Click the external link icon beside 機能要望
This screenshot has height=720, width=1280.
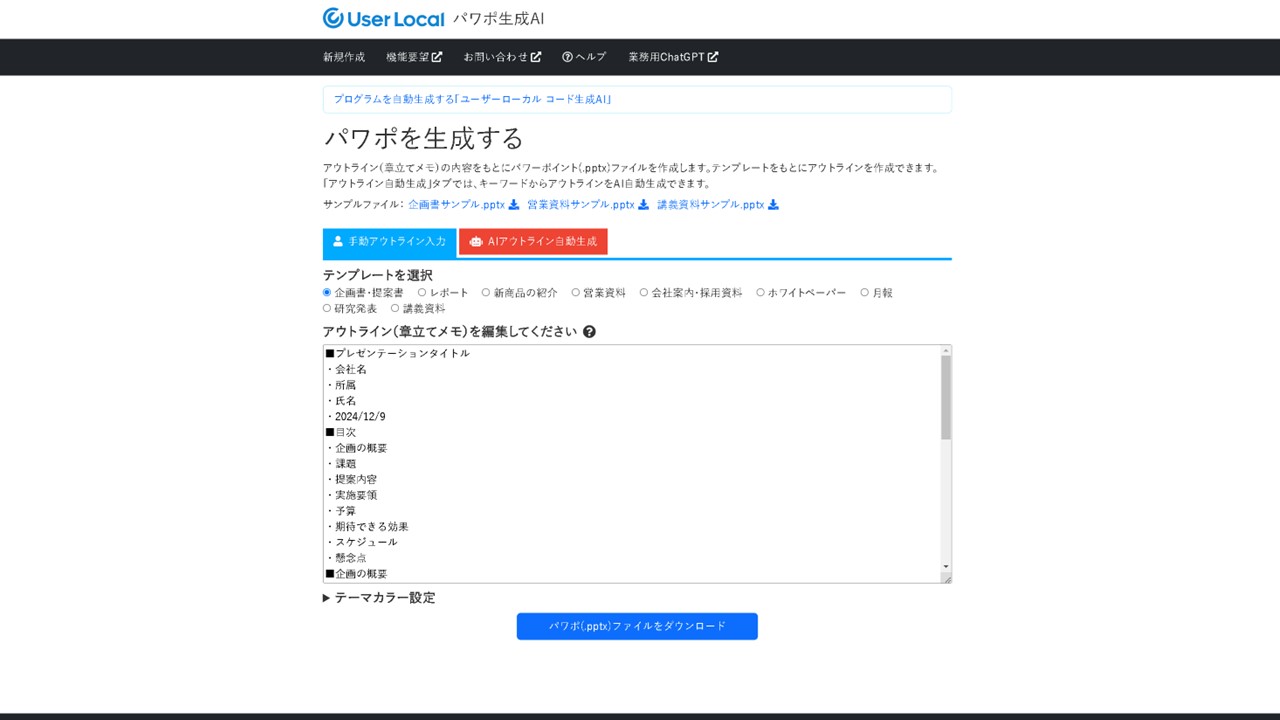[437, 57]
